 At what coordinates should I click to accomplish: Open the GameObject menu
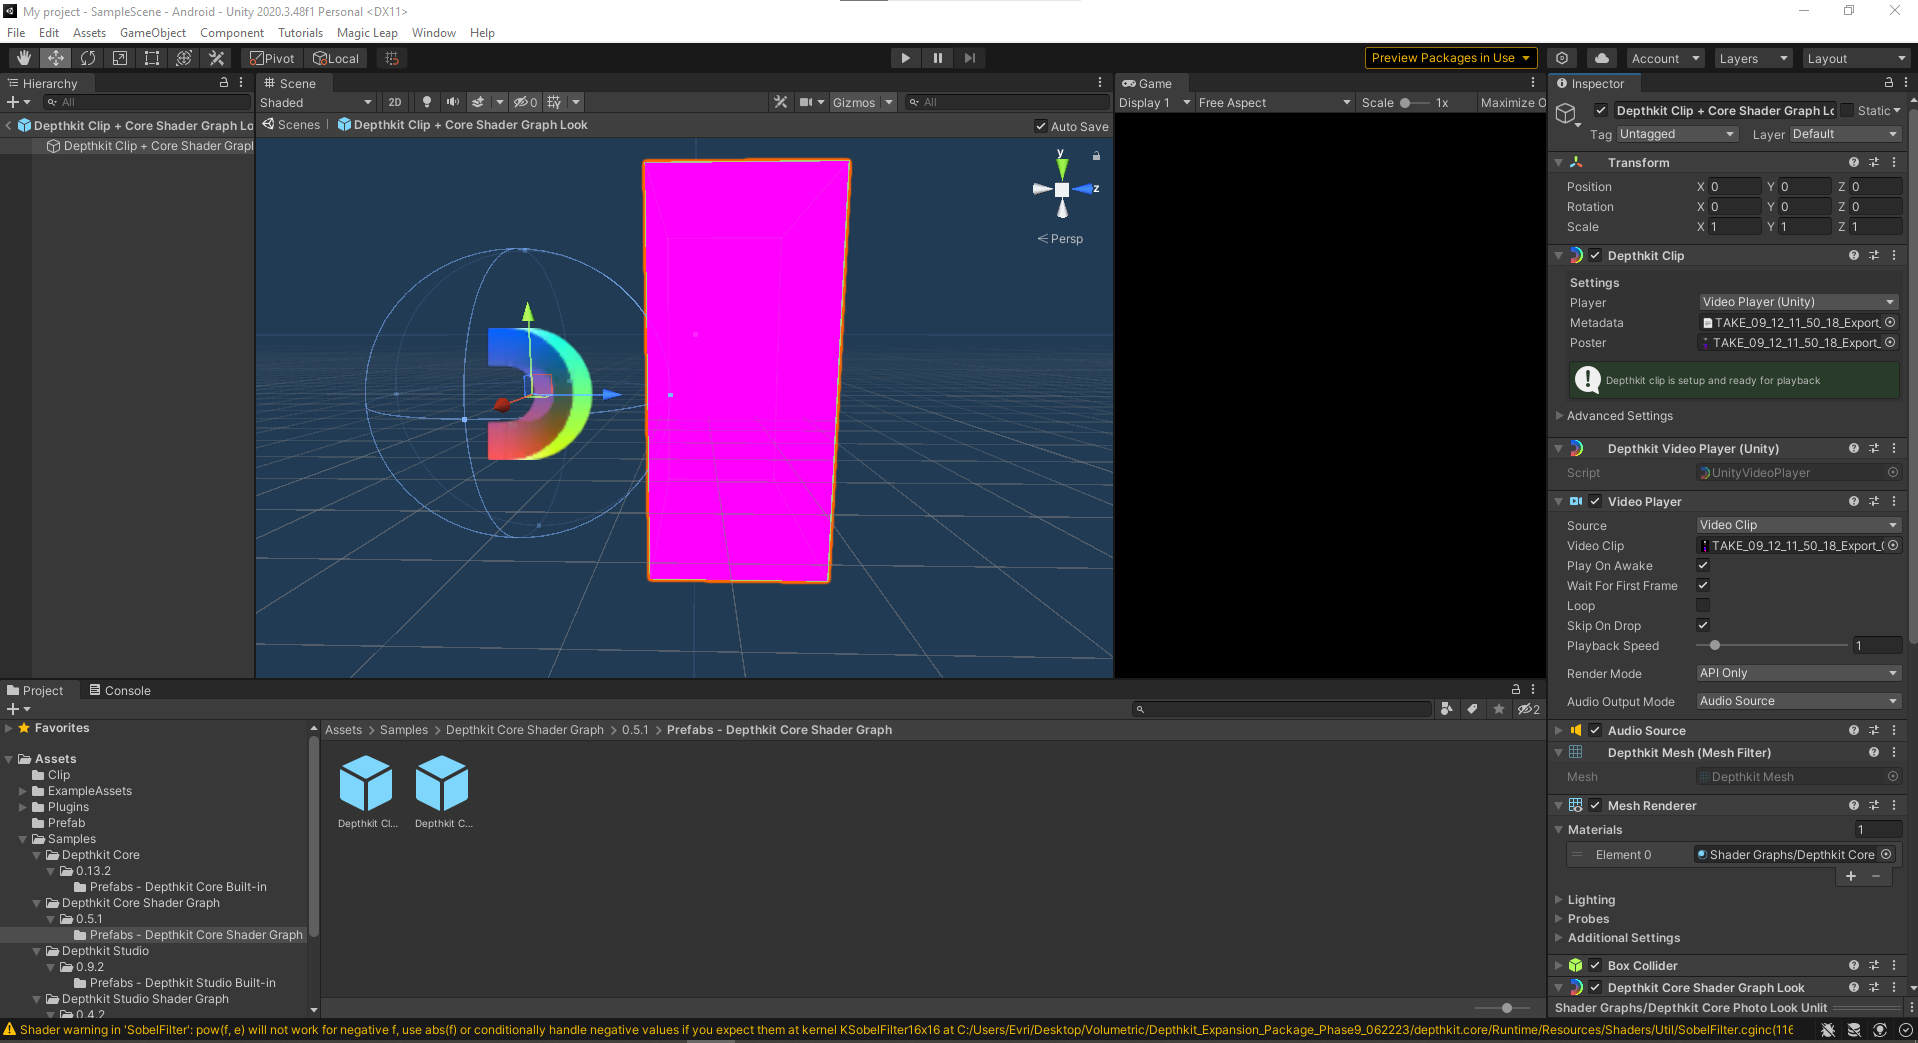click(x=152, y=33)
